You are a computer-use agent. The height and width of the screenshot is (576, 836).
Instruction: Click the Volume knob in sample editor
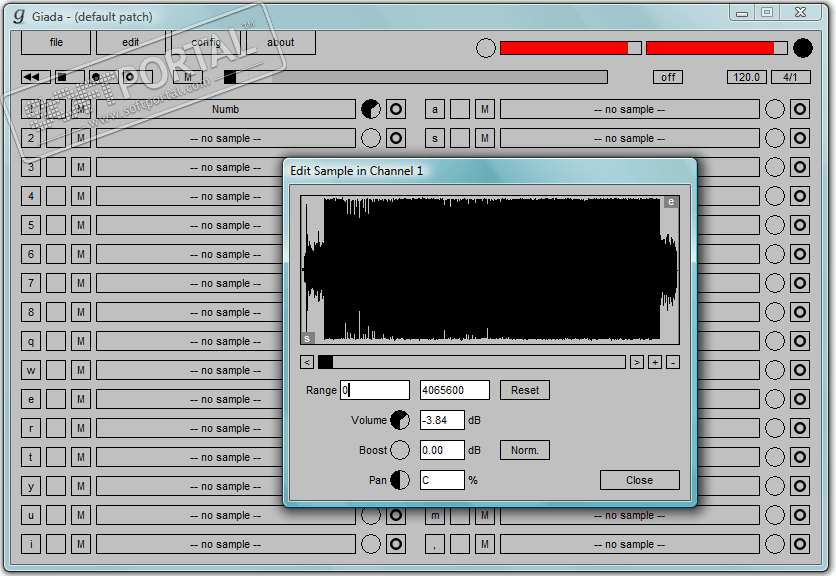400,420
